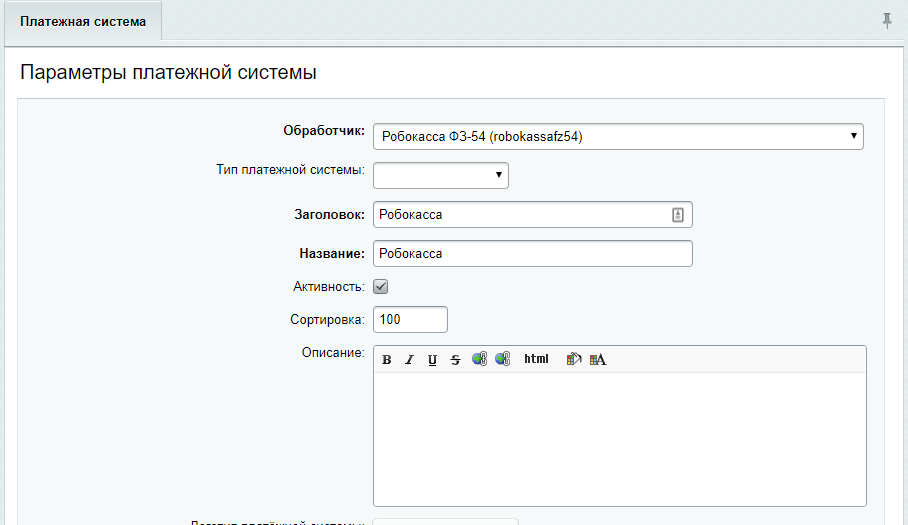Click the pin icon in the tab bar
Screen dimensions: 908x525
pyautogui.click(x=886, y=21)
